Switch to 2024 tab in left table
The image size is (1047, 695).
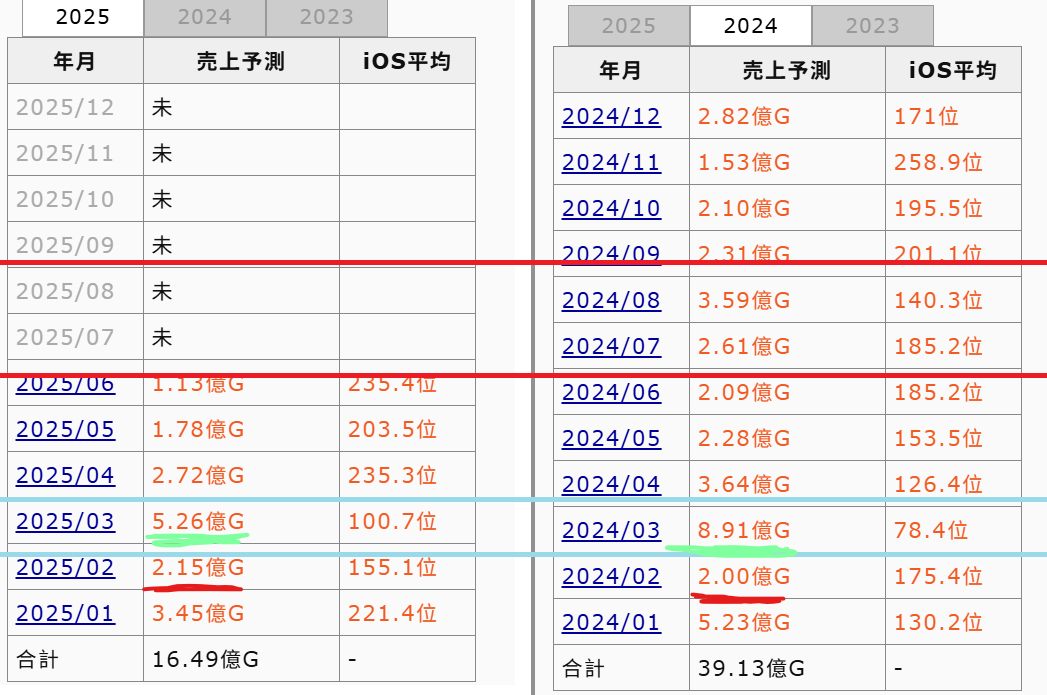point(204,17)
